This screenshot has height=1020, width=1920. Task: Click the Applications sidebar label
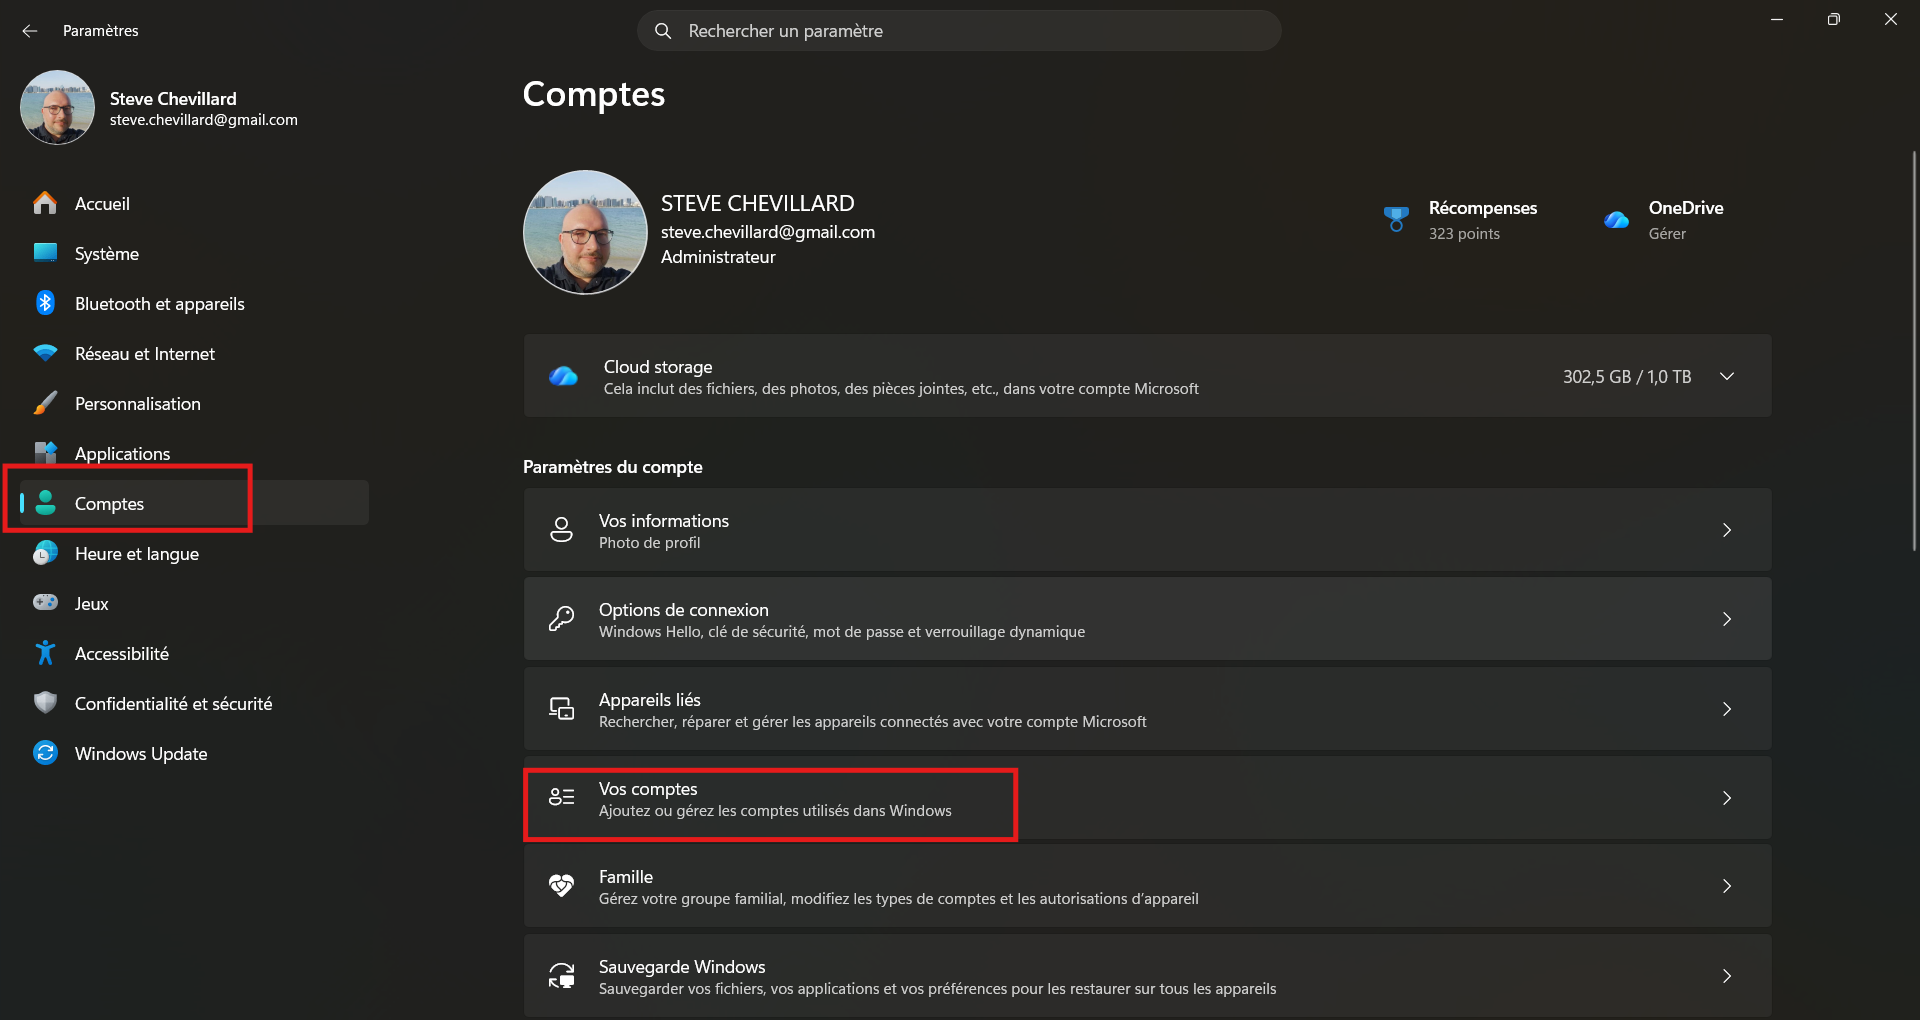point(123,454)
